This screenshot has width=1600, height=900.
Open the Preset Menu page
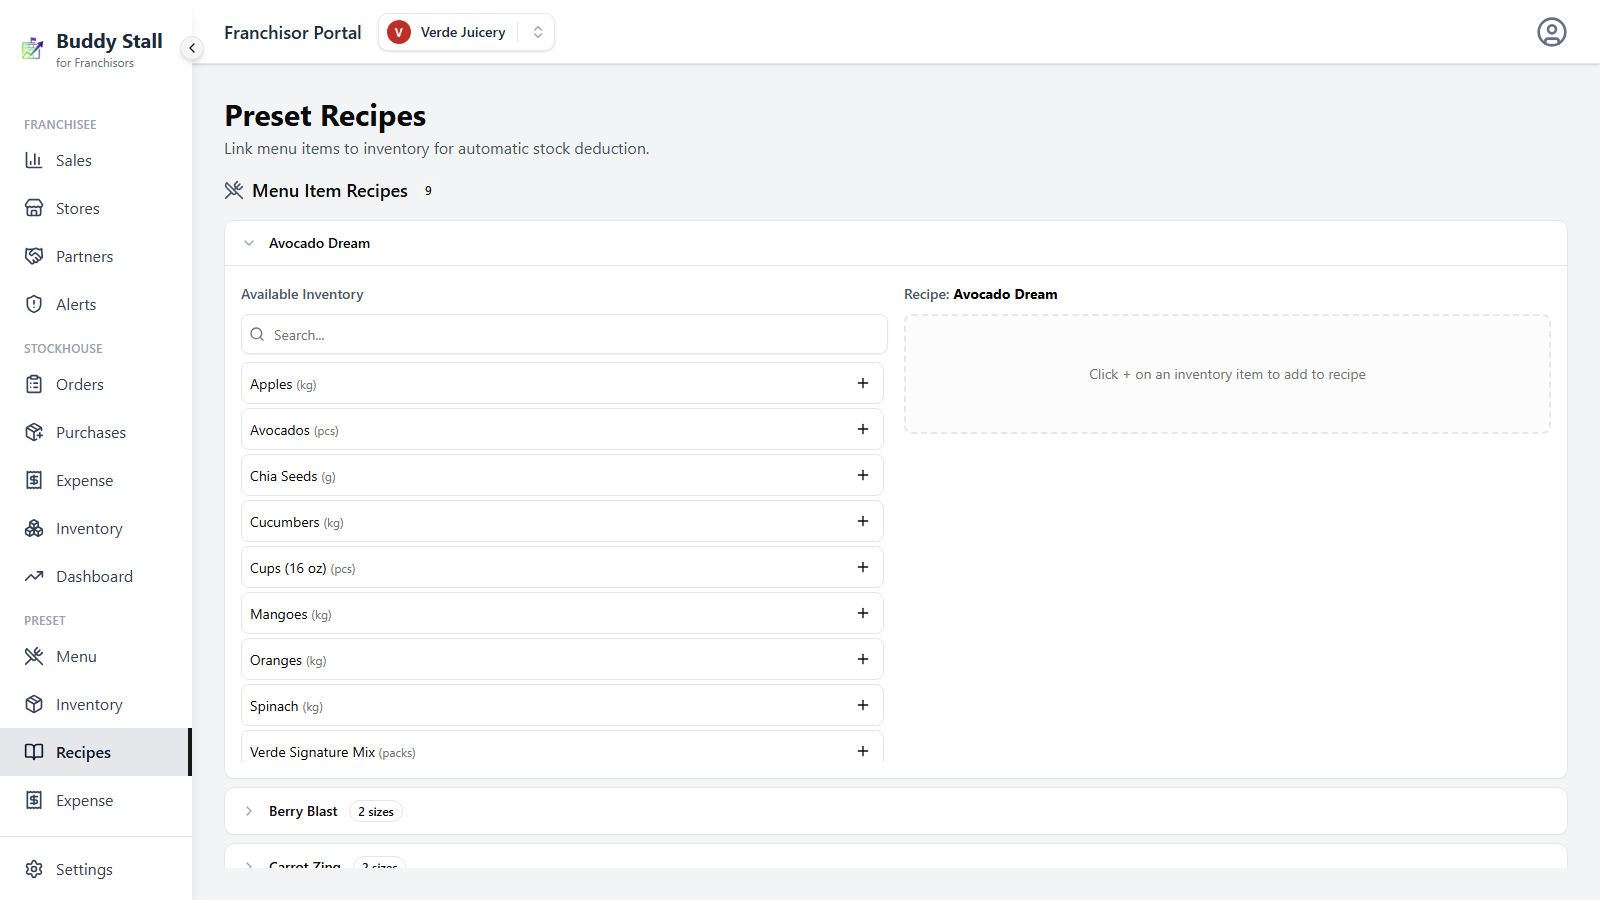[96, 656]
